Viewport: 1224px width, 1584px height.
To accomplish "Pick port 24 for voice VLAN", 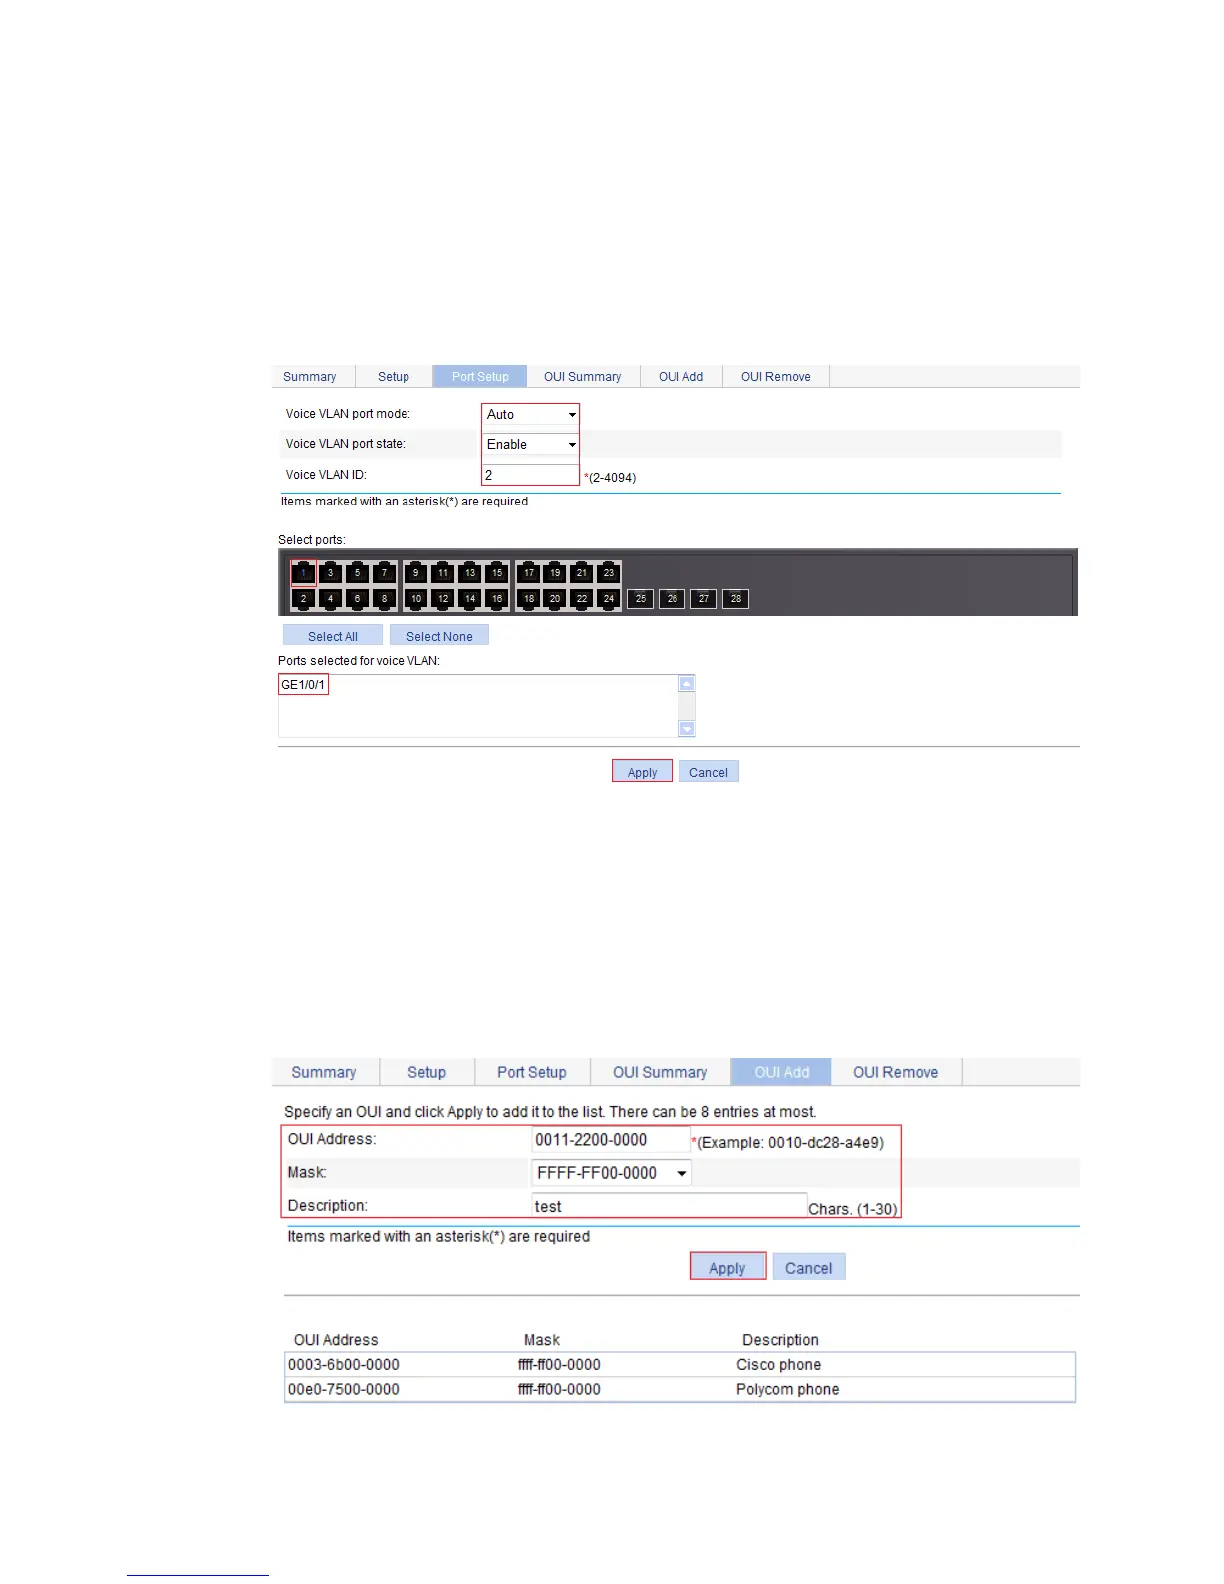I will coord(609,598).
